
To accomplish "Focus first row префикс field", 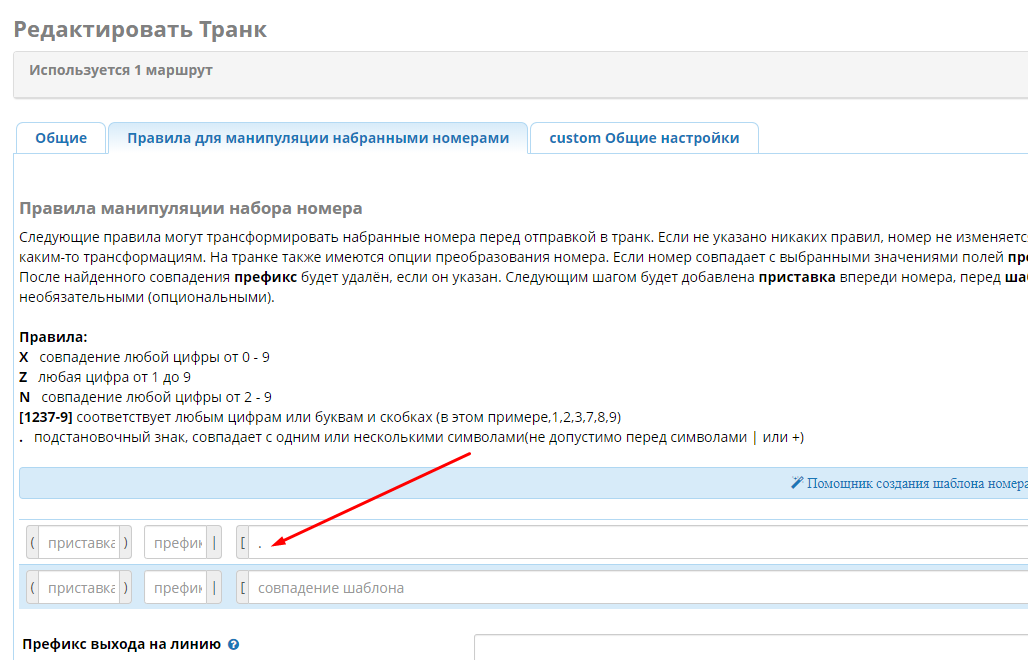I will (x=175, y=543).
